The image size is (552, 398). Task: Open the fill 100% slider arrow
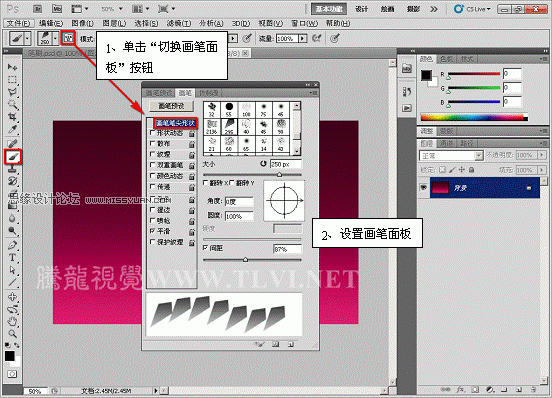(542, 170)
